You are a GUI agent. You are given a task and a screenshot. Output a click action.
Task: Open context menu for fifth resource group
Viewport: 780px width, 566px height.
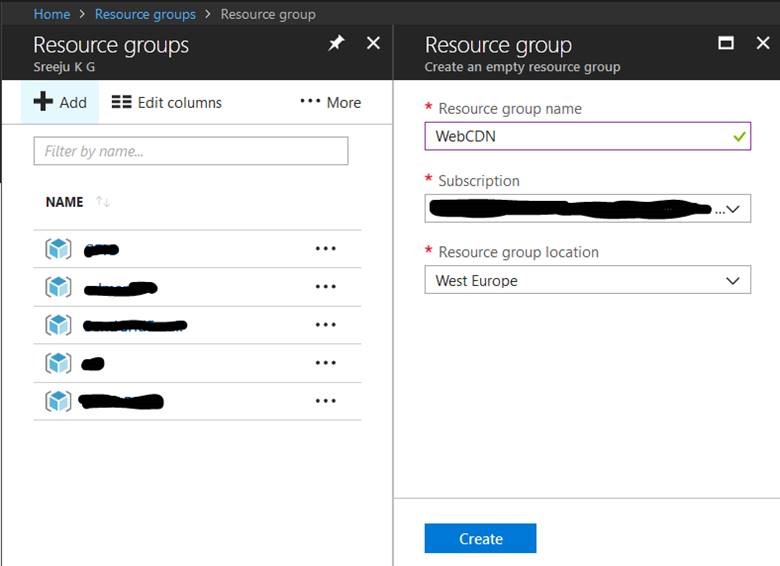click(326, 401)
